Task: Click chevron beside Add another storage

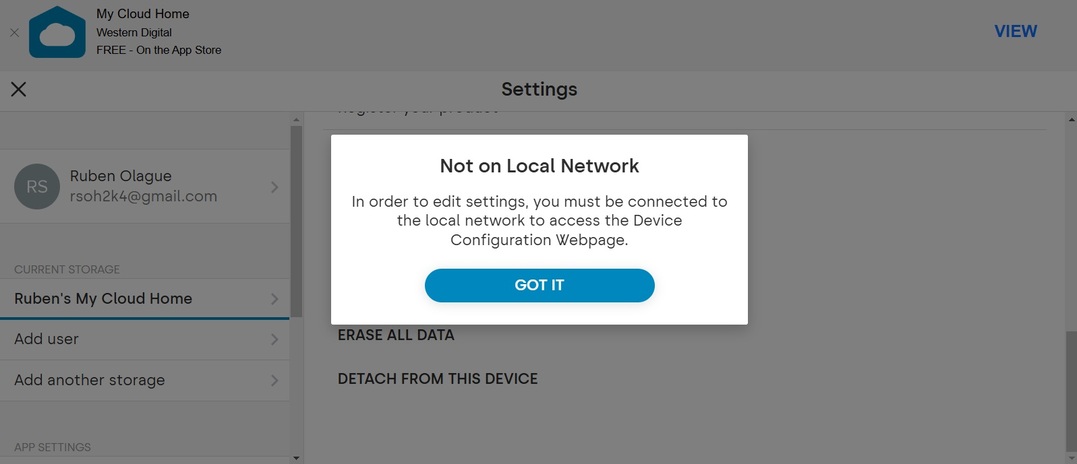Action: 274,380
